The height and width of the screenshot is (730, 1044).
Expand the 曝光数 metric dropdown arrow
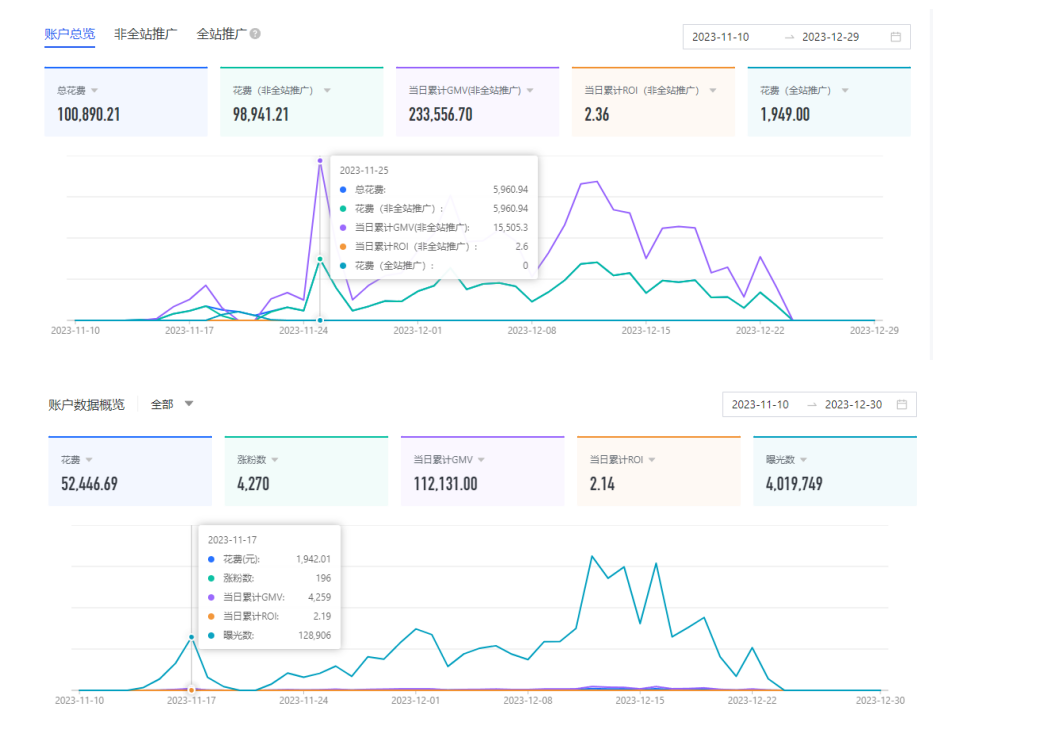point(804,460)
